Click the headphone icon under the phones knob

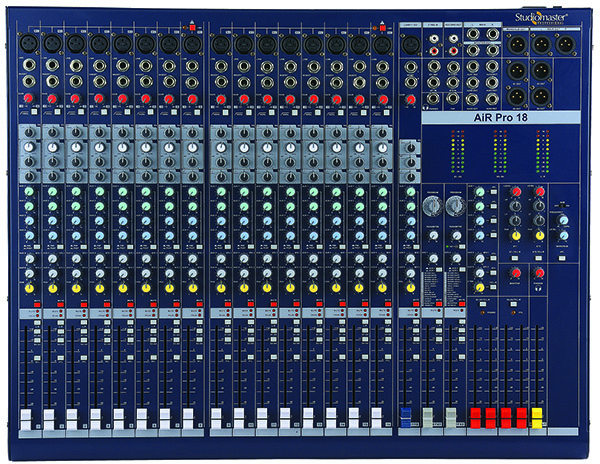539,290
